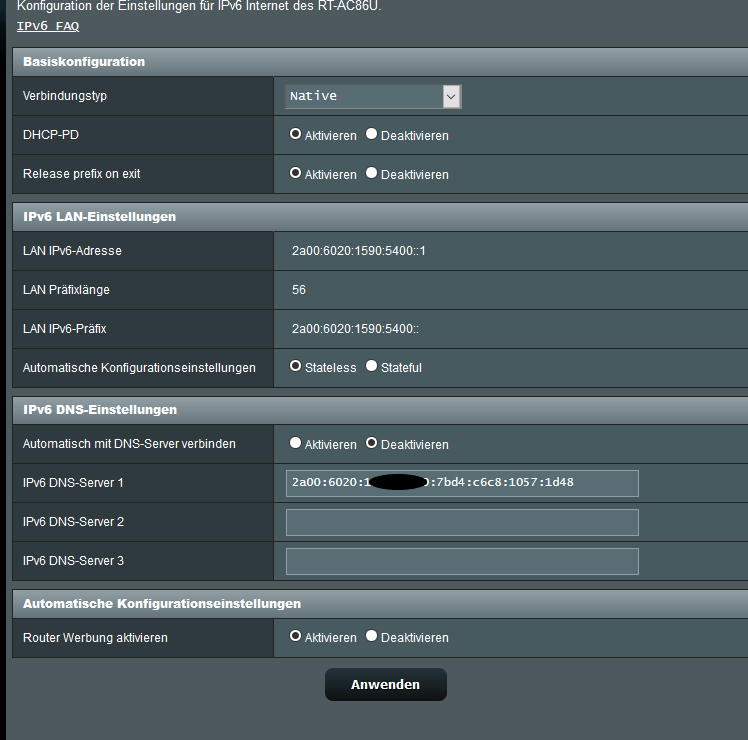Viewport: 748px width, 740px height.
Task: Click the IPv6 DNS-Server 3 field
Action: click(x=462, y=561)
